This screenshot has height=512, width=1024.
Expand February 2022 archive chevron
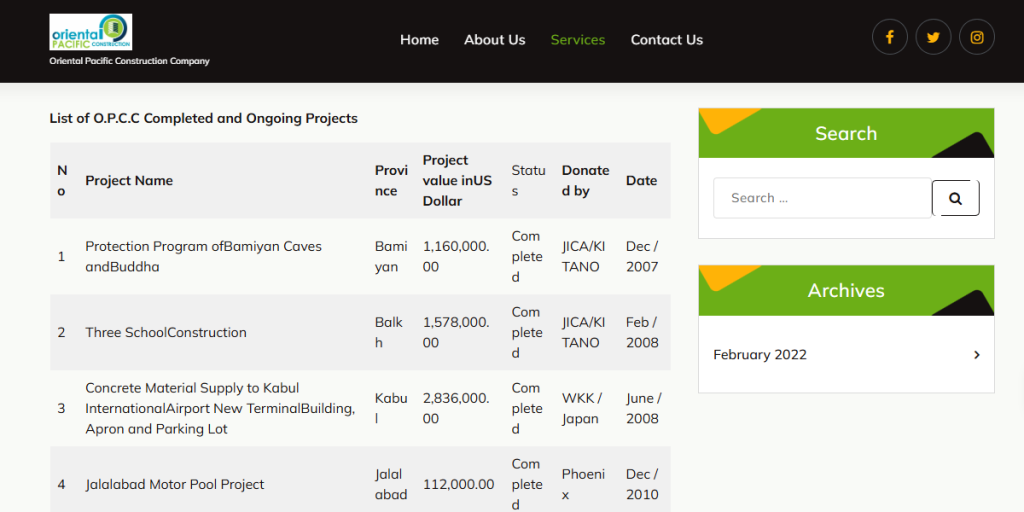(x=976, y=355)
